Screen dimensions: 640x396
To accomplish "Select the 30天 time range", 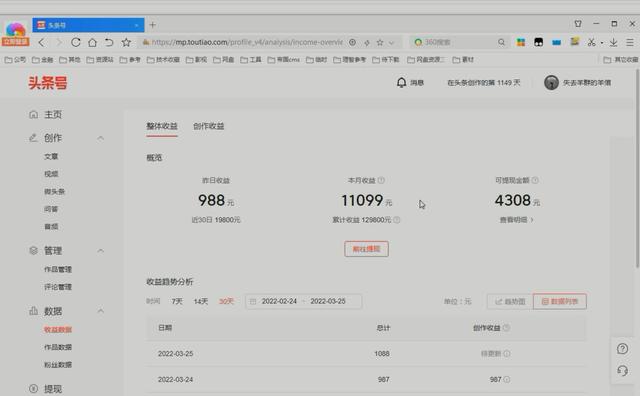I will pyautogui.click(x=226, y=301).
